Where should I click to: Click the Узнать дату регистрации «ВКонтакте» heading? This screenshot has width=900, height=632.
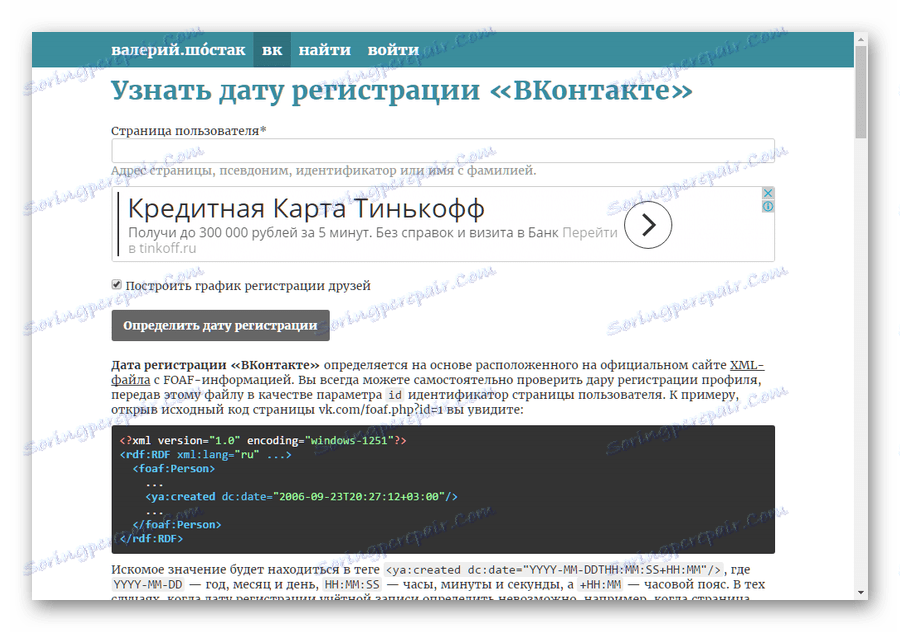tap(402, 91)
